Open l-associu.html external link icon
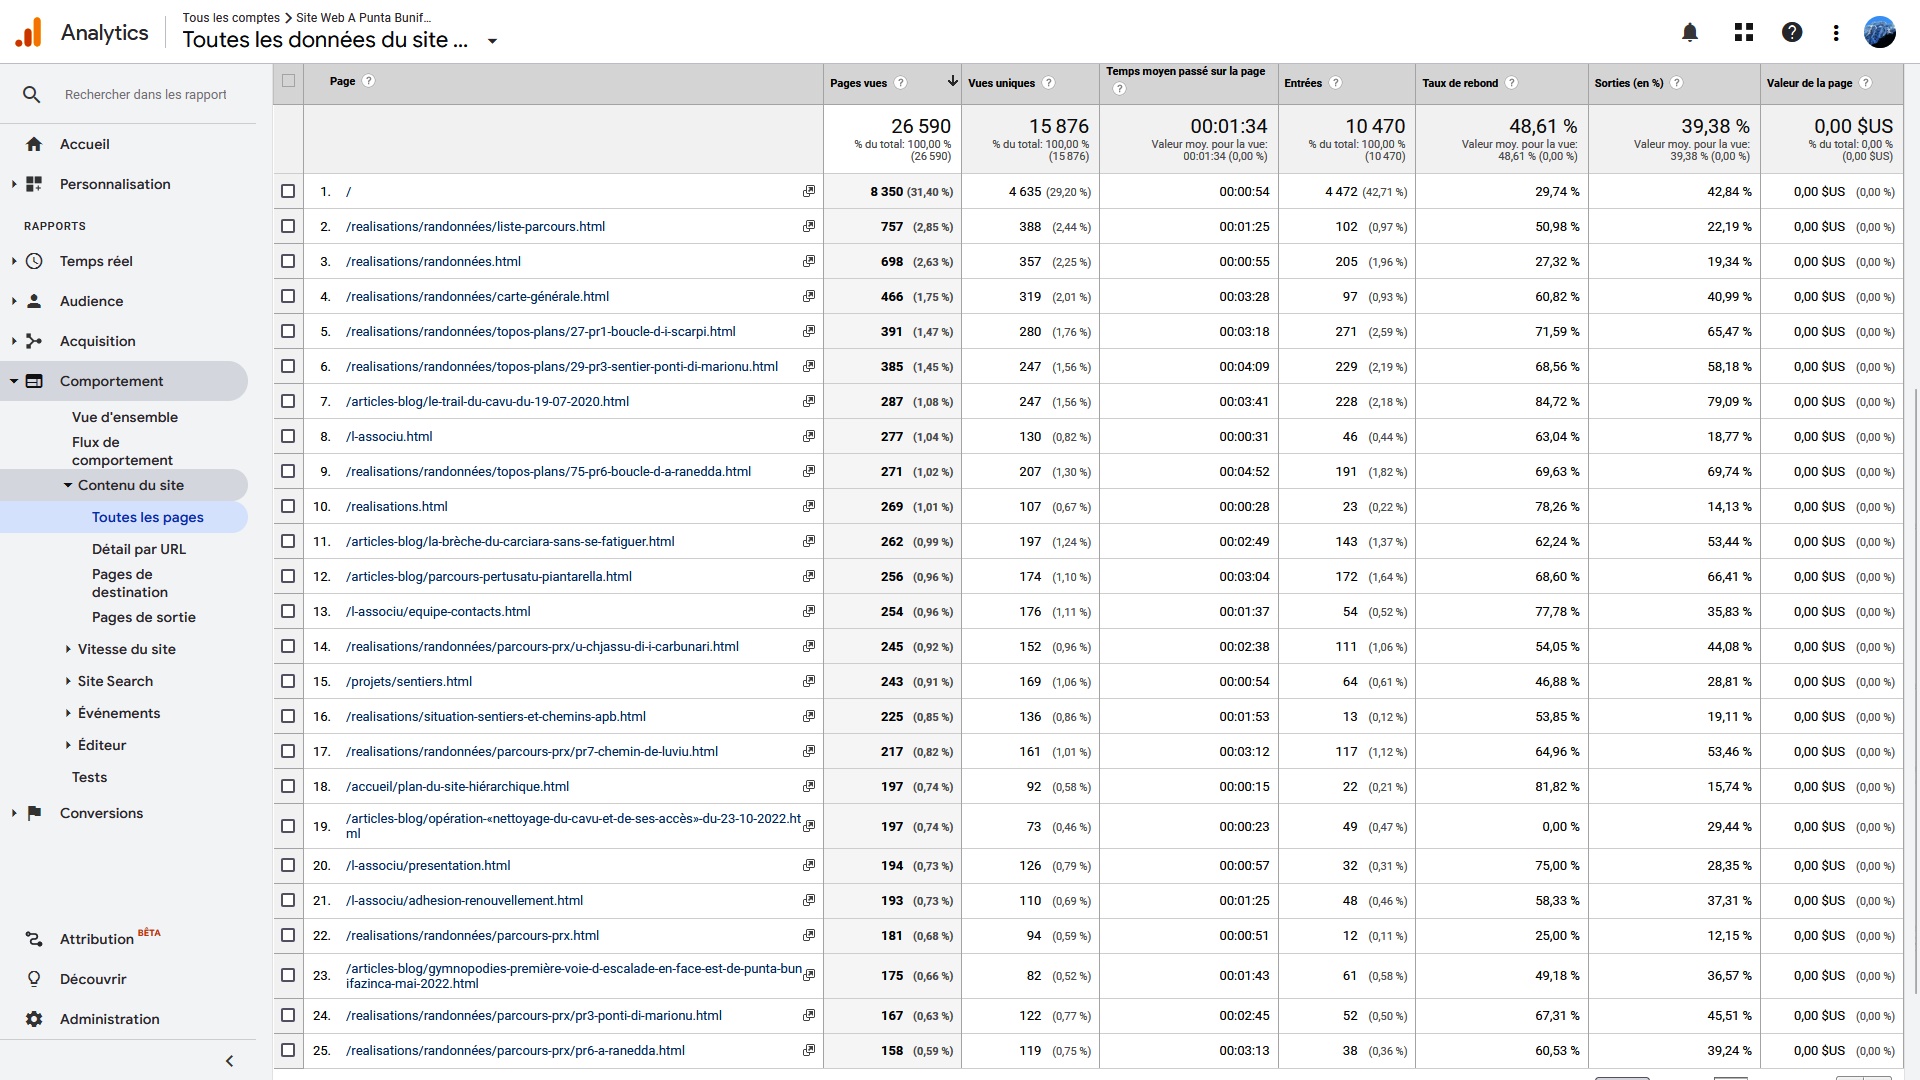The width and height of the screenshot is (1920, 1080). 809,436
